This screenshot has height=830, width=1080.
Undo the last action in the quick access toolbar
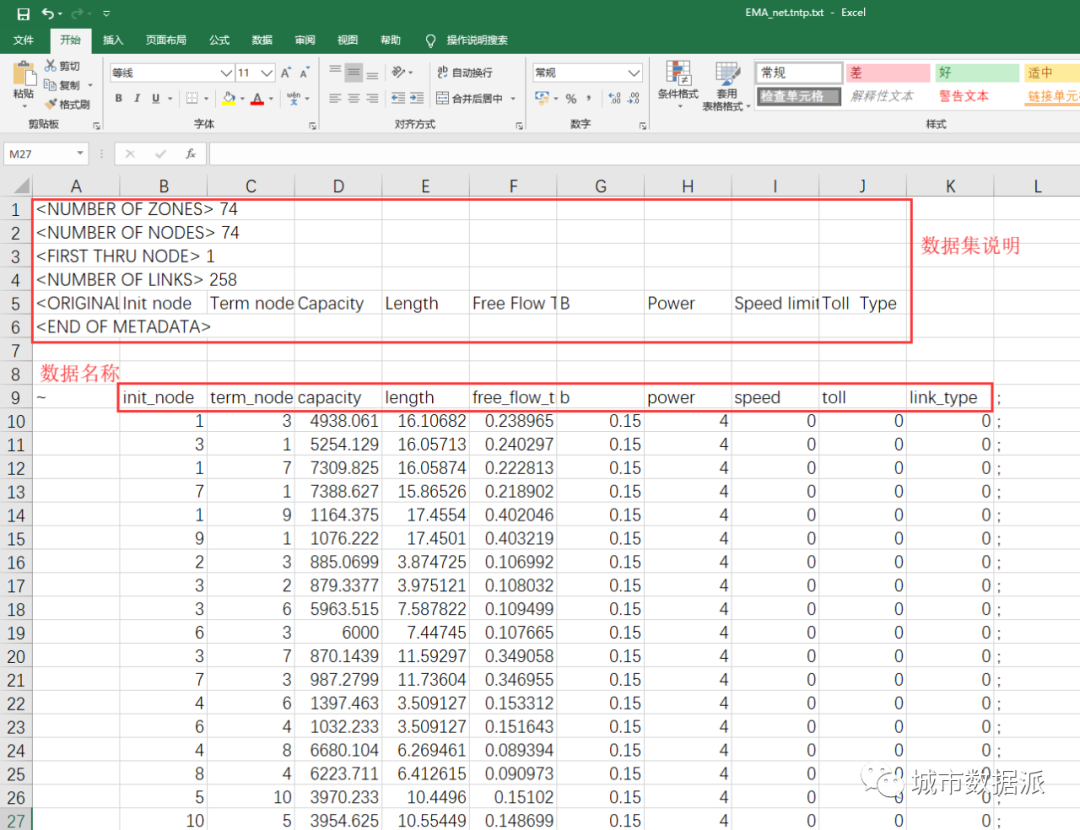coord(48,13)
